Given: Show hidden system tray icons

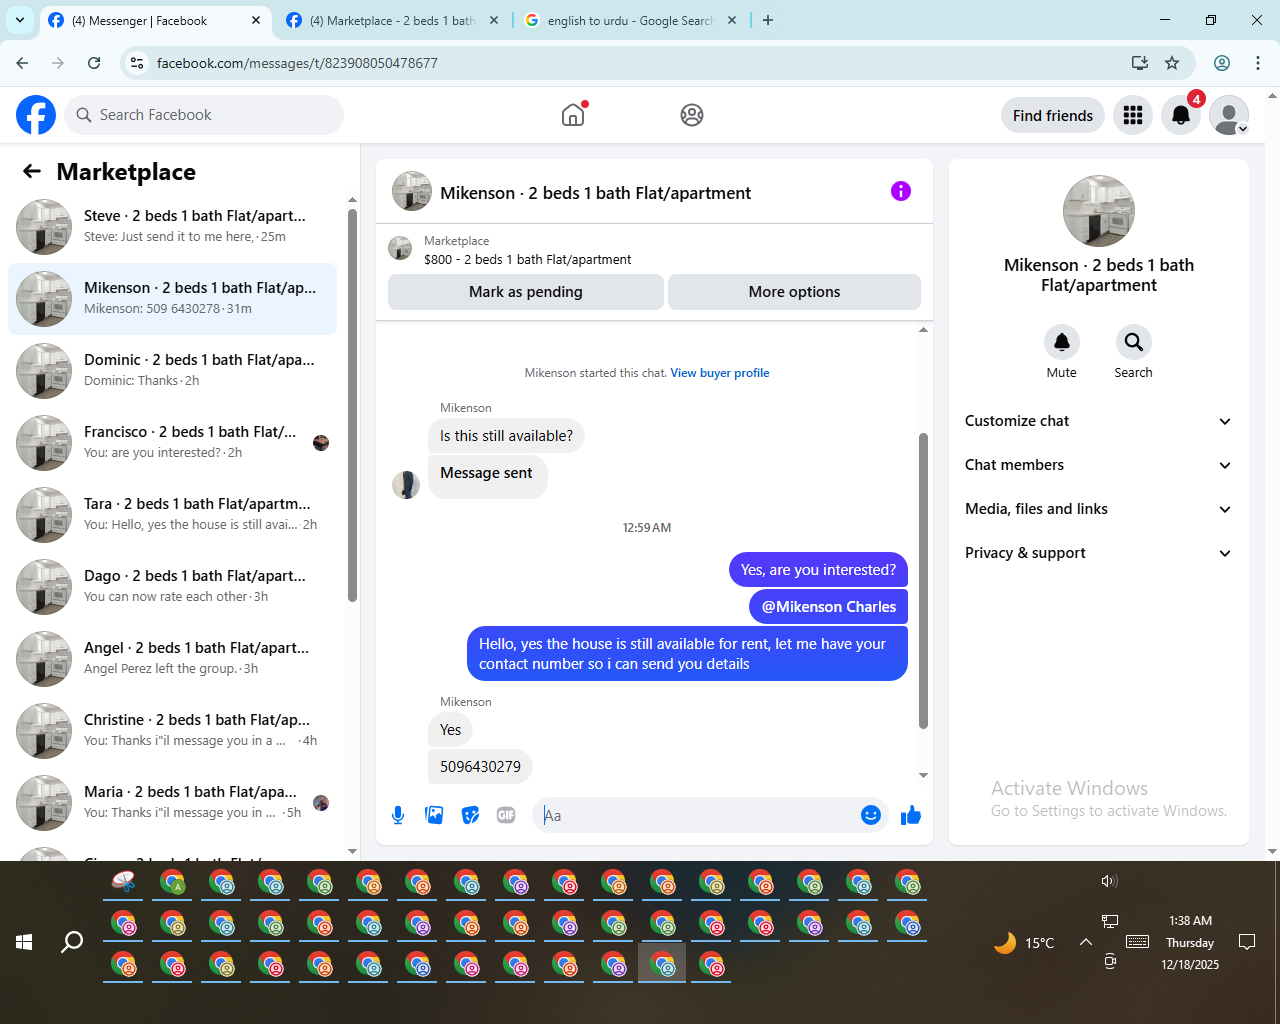Looking at the screenshot, I should point(1085,942).
